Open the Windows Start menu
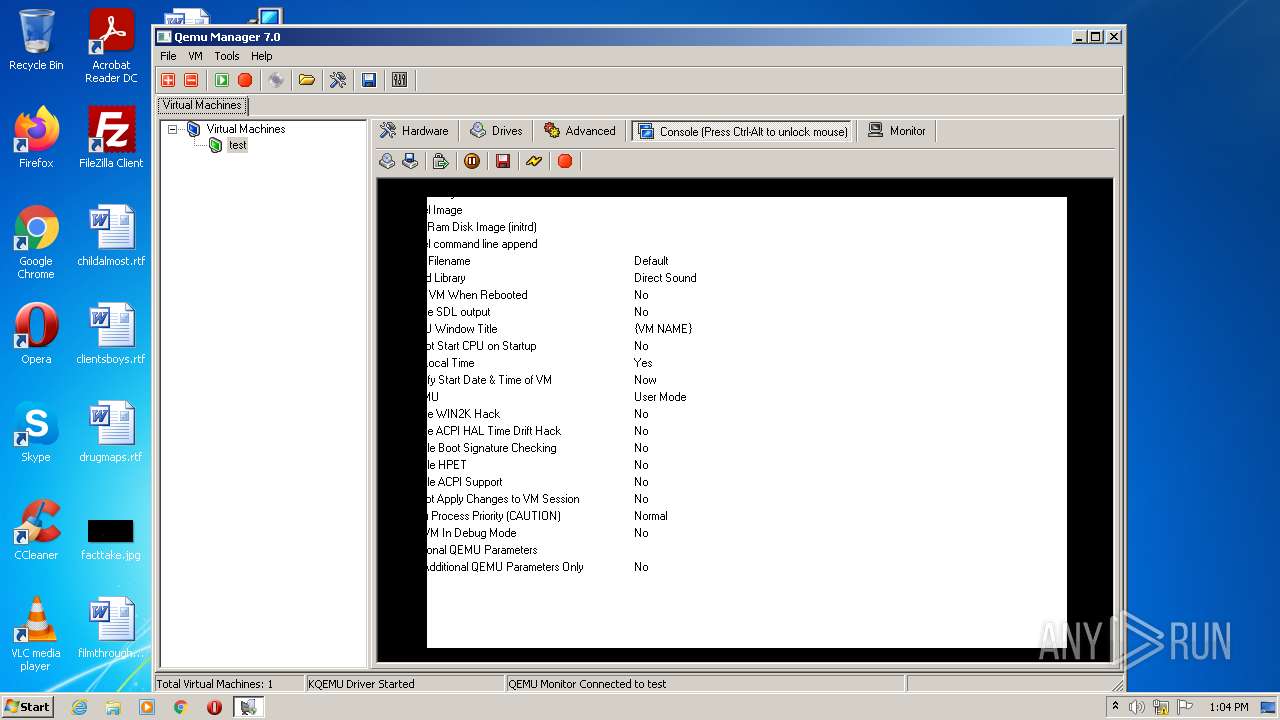 coord(28,707)
